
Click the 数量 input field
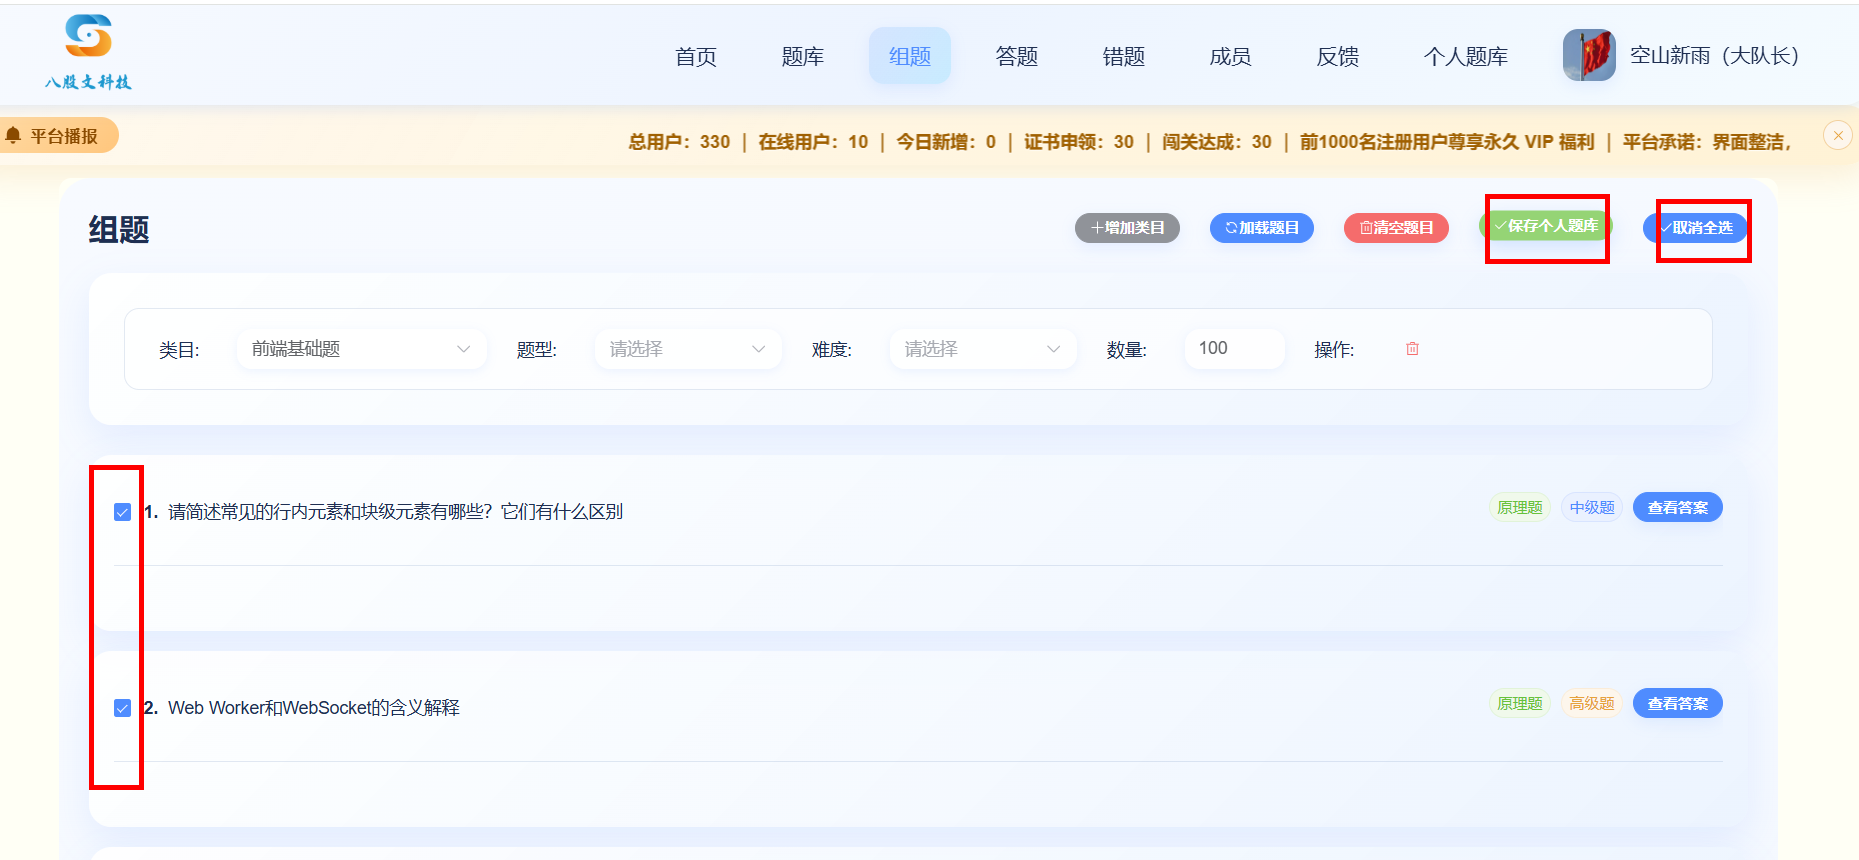coord(1234,349)
